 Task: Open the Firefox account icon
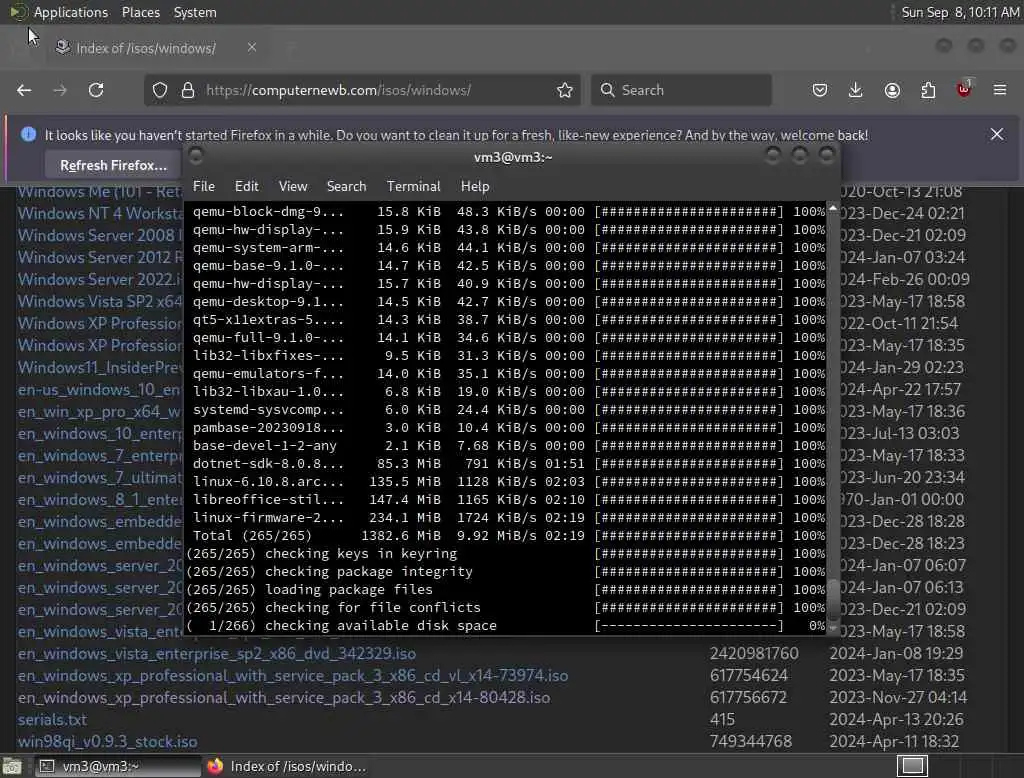pos(892,90)
